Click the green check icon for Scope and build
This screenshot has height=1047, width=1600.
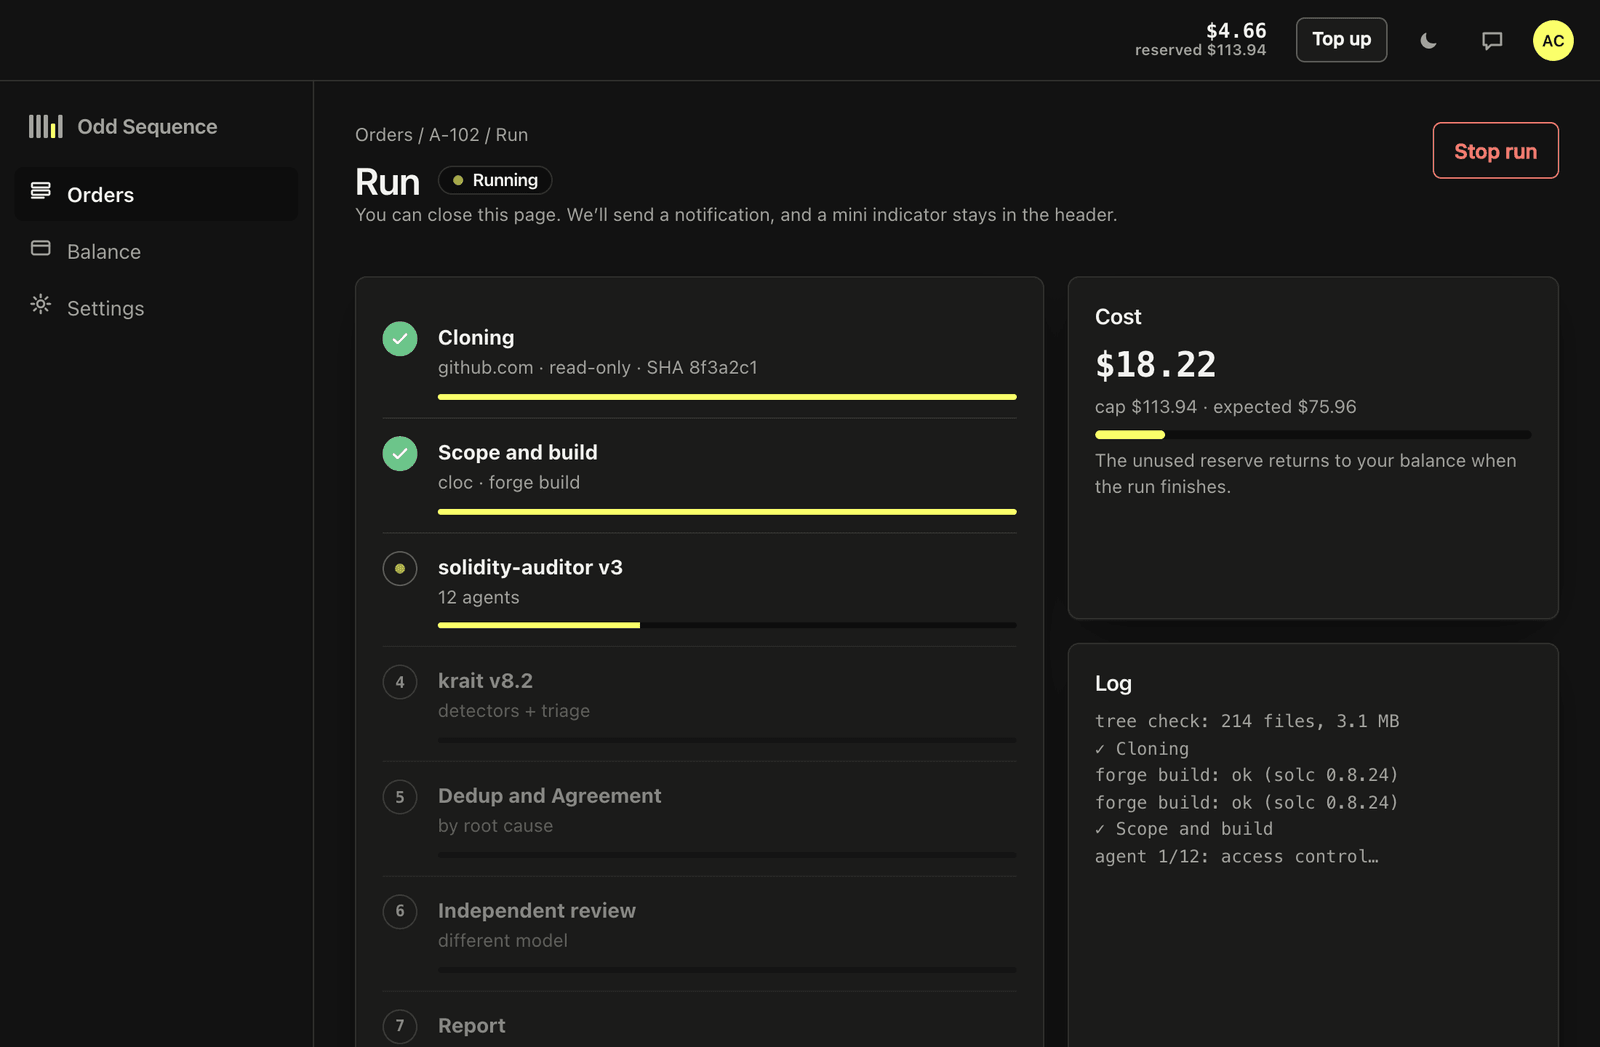400,454
